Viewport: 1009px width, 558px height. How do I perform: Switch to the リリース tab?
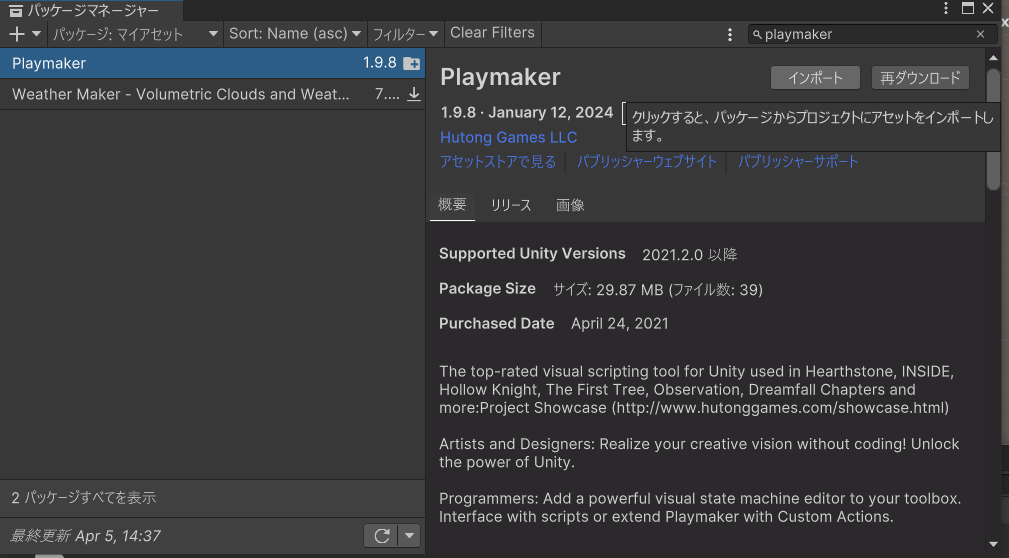click(x=511, y=205)
